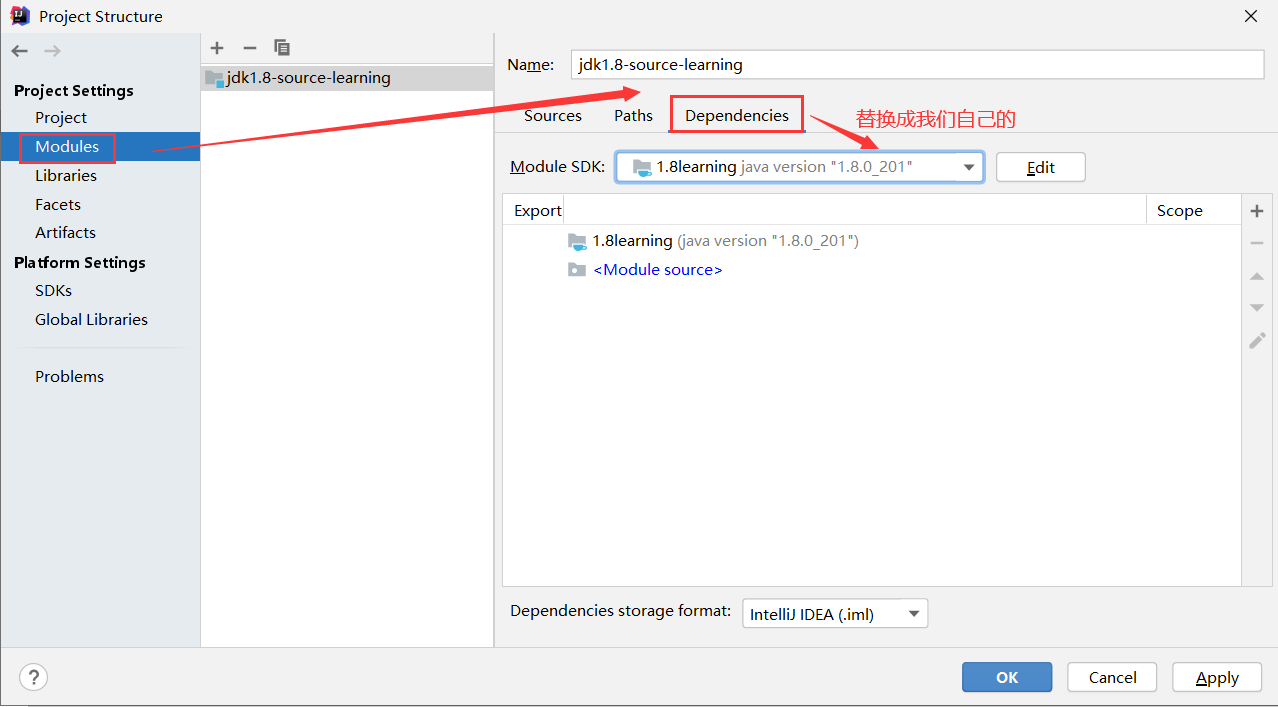
Task: Open Project settings section
Action: click(61, 118)
